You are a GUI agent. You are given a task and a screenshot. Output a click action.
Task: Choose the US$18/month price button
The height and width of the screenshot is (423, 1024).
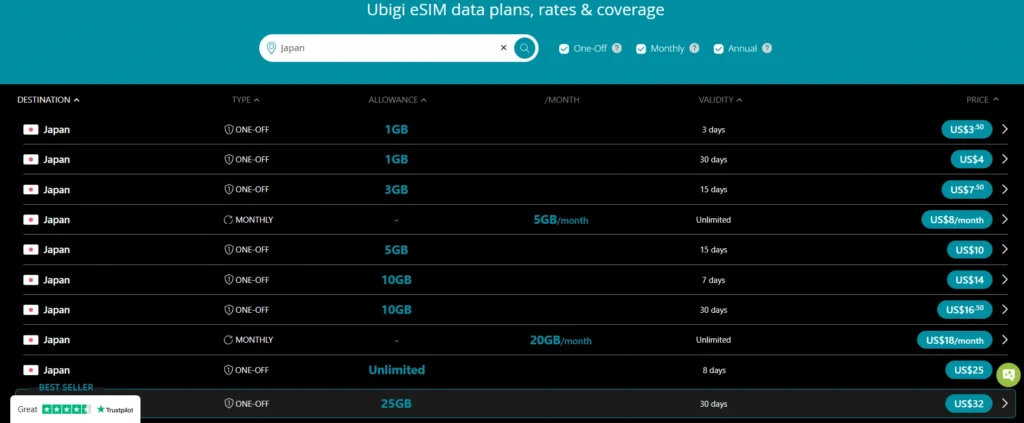click(x=955, y=339)
